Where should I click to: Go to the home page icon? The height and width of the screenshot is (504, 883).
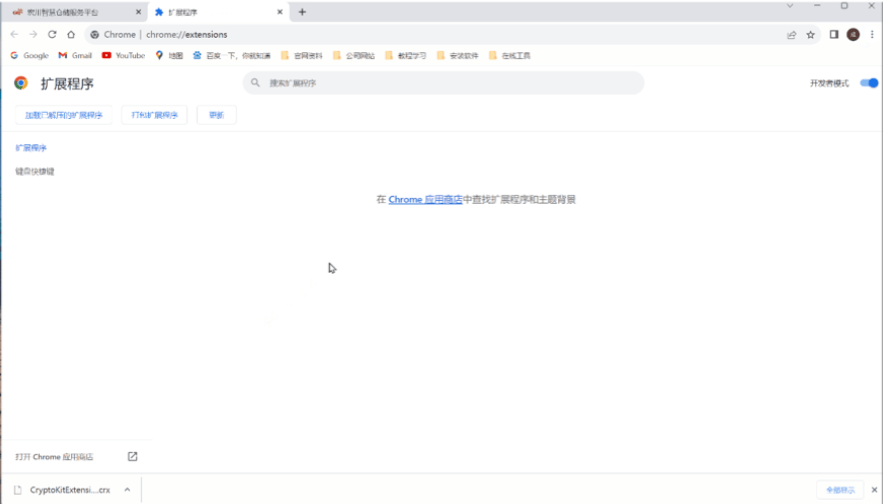[x=71, y=34]
